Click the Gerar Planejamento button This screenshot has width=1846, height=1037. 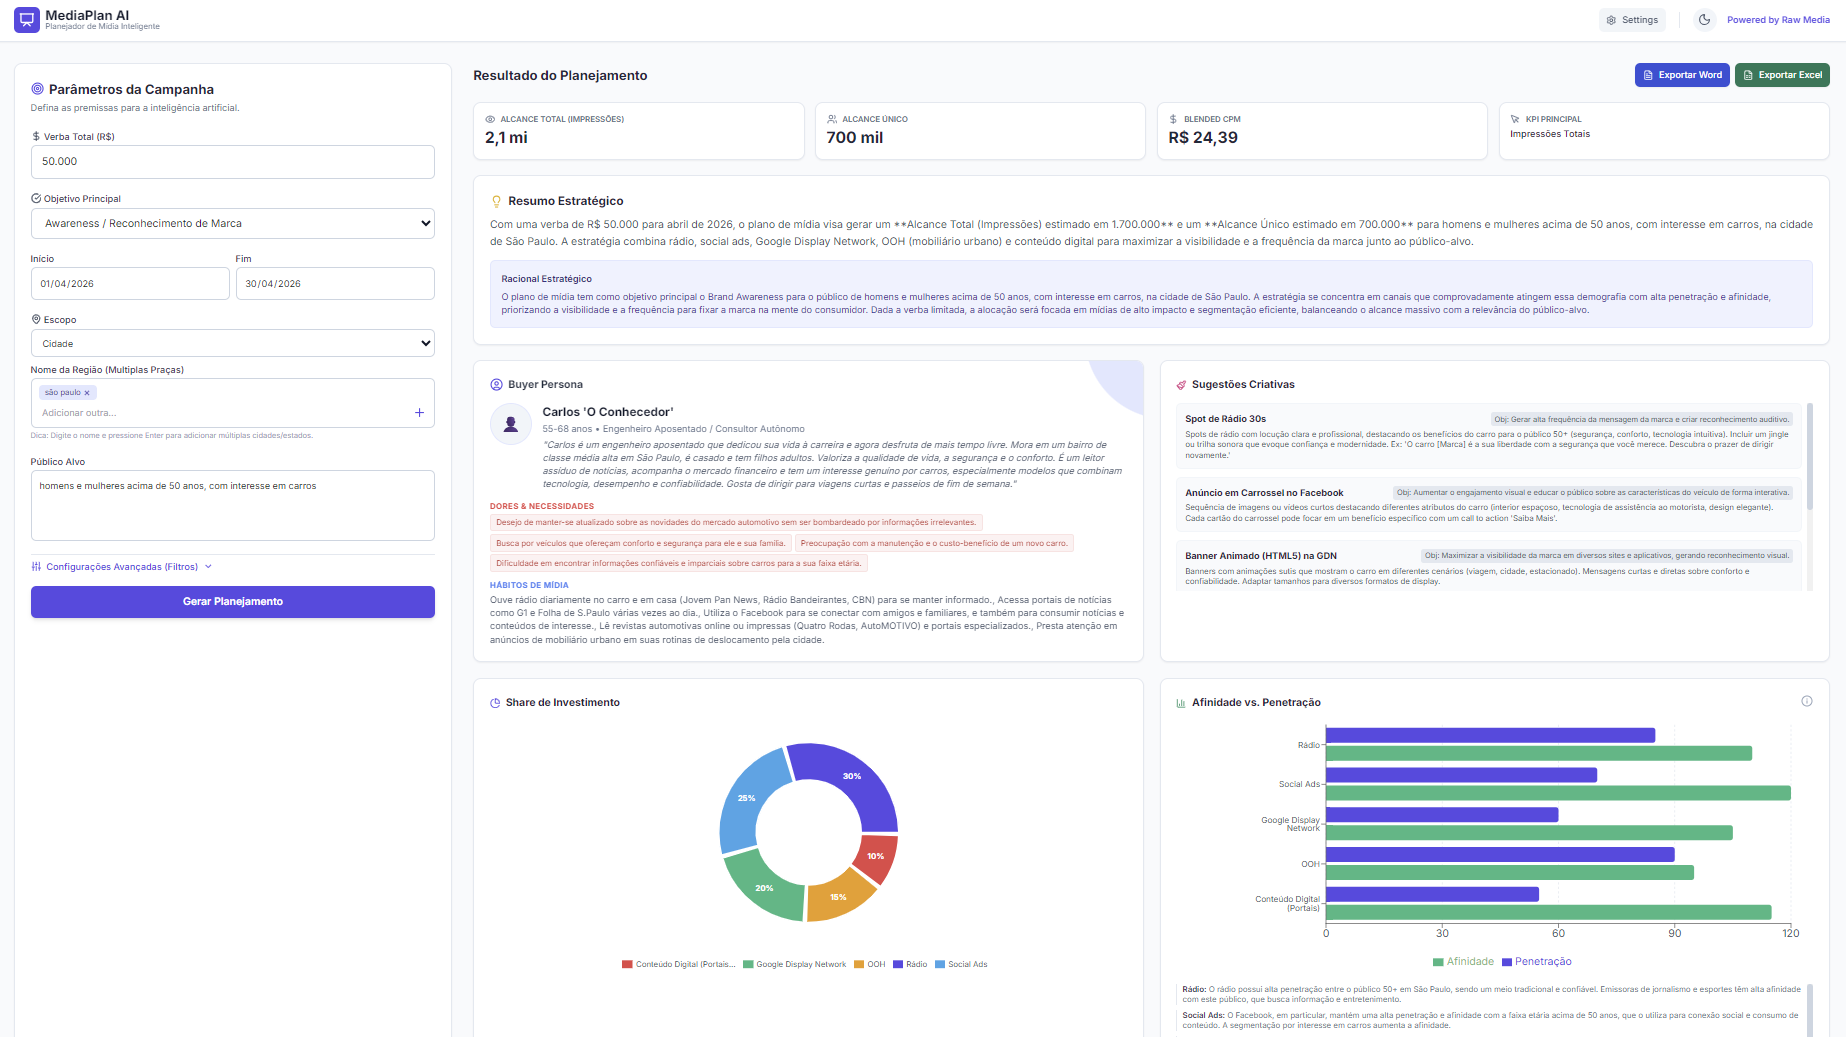pos(233,602)
